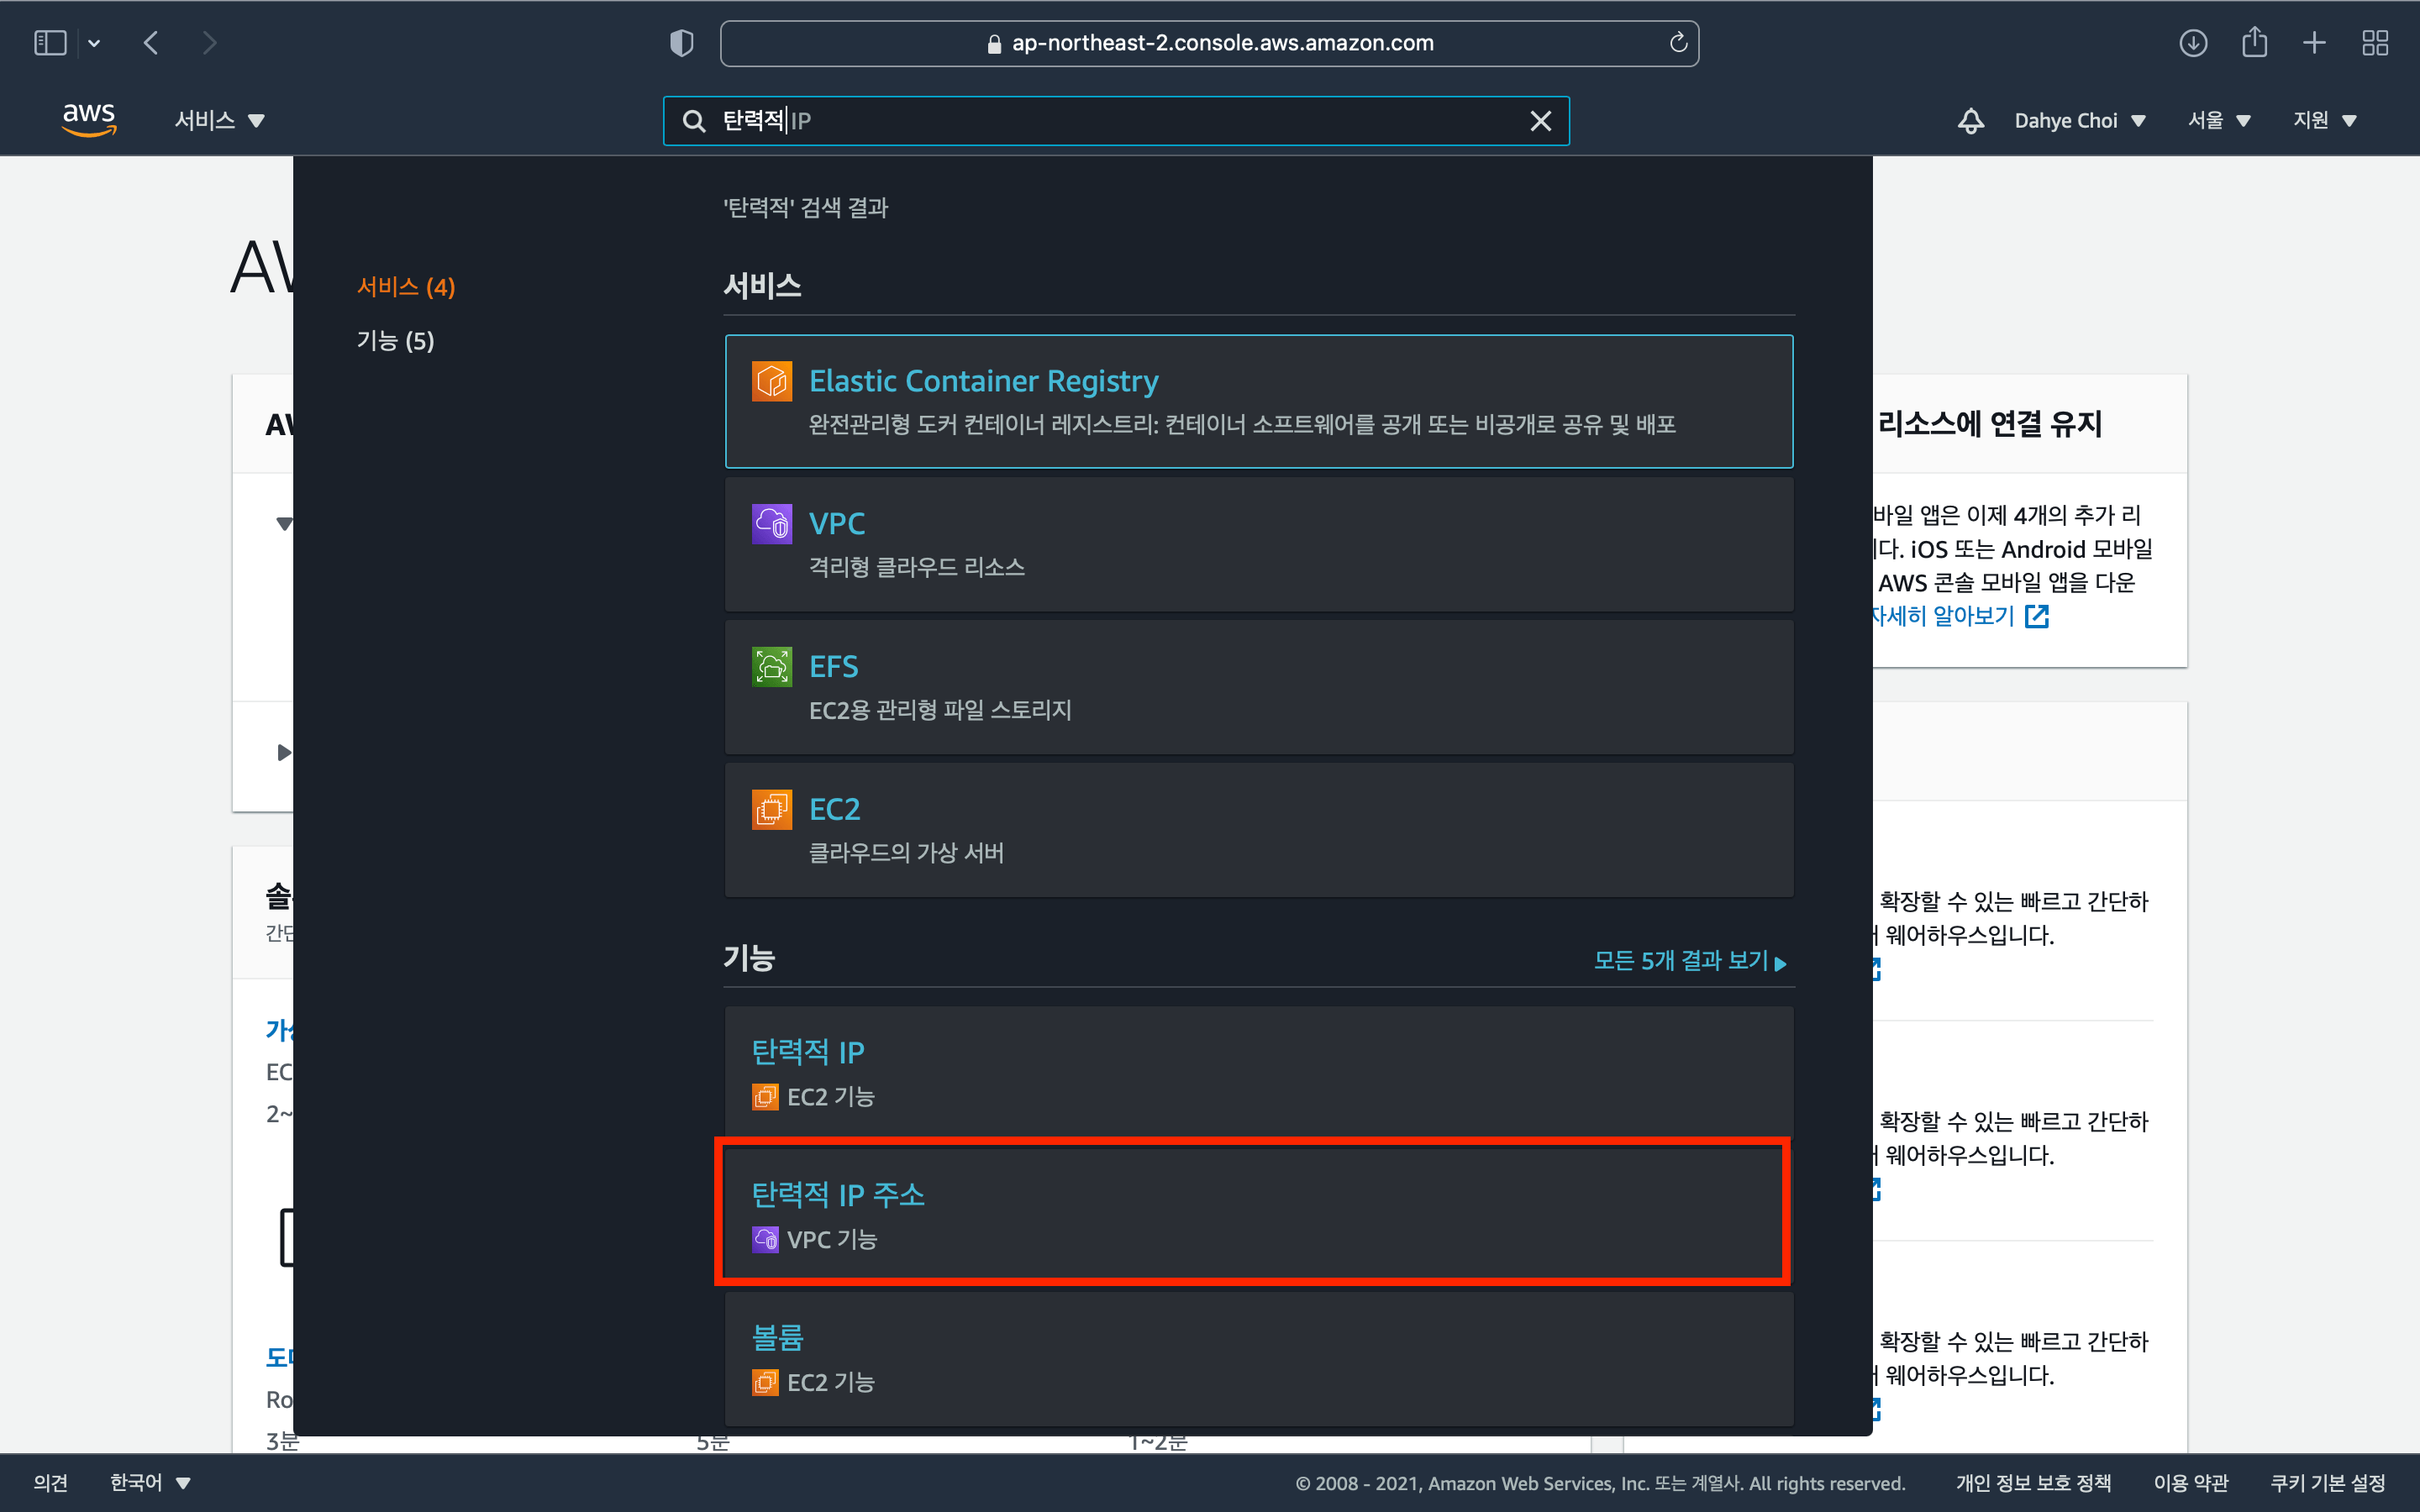View all 5 feature results link
This screenshot has width=2420, height=1512.
pyautogui.click(x=1689, y=961)
